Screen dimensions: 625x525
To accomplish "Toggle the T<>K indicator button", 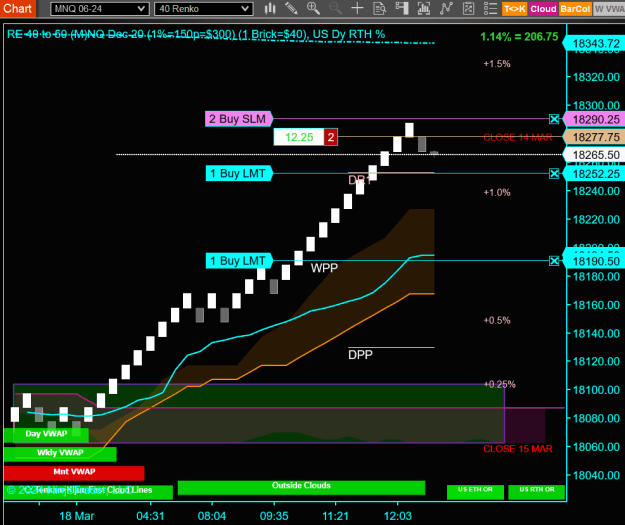I will 515,9.
